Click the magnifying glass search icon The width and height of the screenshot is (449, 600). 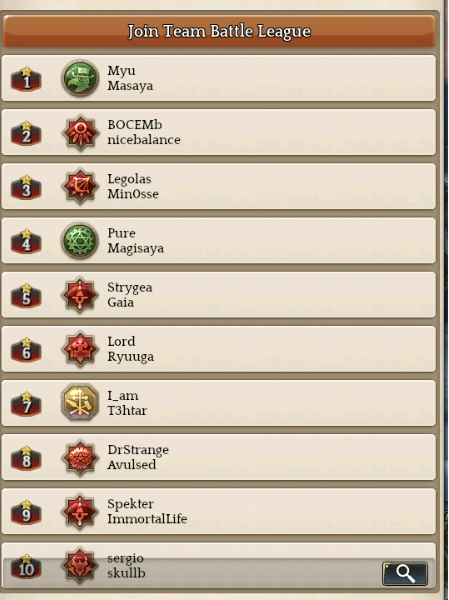click(x=405, y=573)
